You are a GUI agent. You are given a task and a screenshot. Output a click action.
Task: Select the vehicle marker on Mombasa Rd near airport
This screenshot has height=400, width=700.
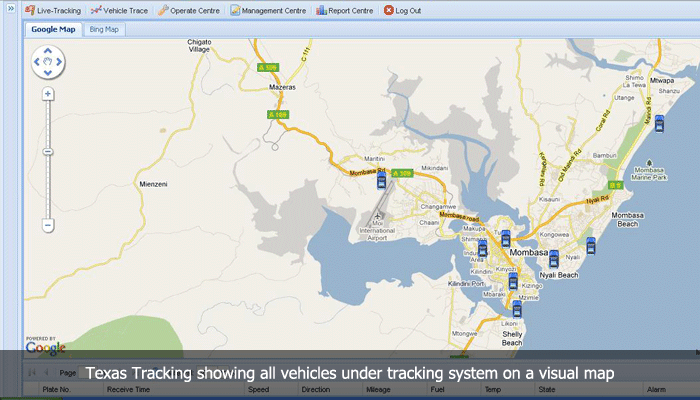[x=381, y=180]
